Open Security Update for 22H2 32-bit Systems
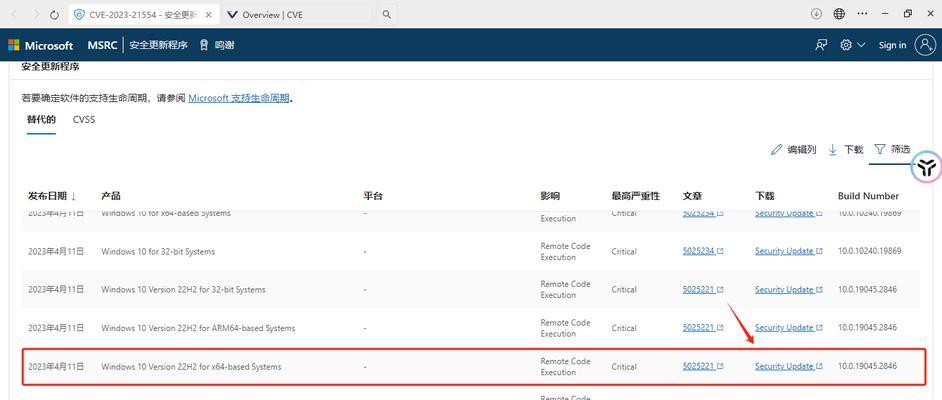Image resolution: width=942 pixels, height=400 pixels. coord(788,289)
